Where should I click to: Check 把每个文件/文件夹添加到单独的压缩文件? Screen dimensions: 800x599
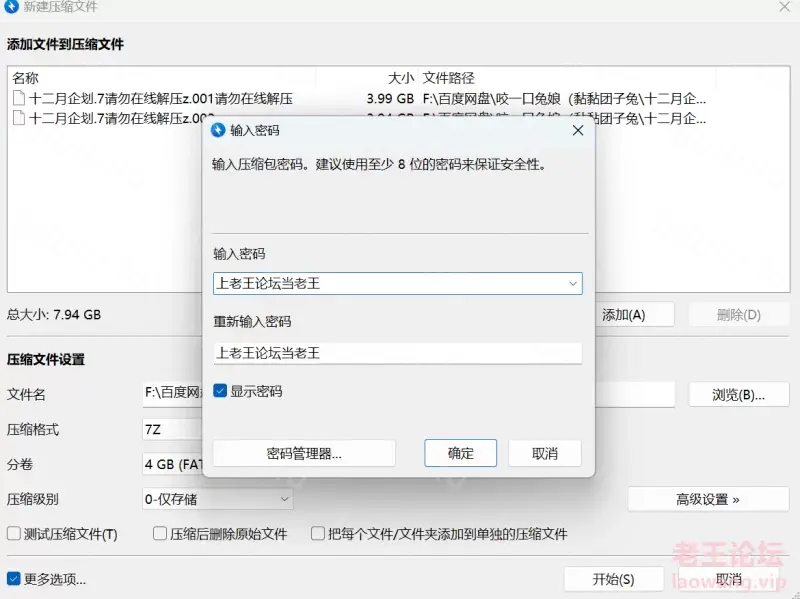(x=318, y=534)
